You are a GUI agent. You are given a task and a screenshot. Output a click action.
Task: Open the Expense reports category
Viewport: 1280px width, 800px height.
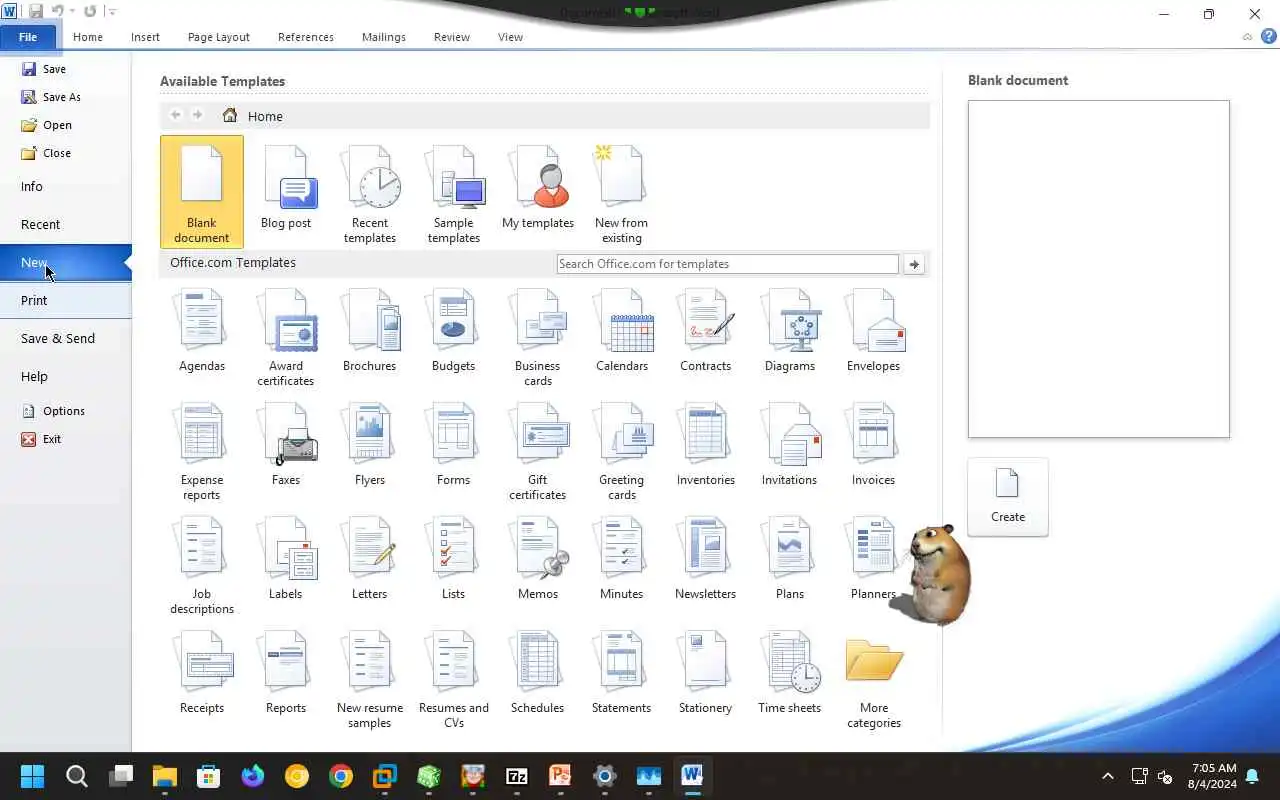(202, 452)
